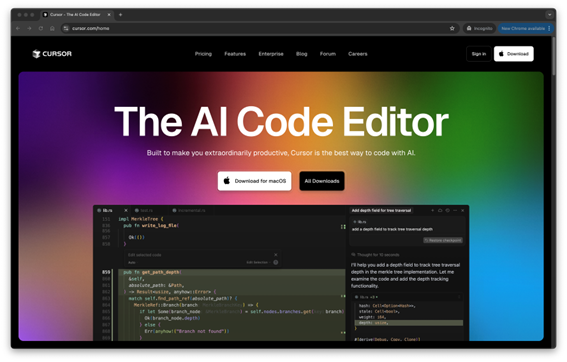Click the Sign in button
The width and height of the screenshot is (567, 362).
click(x=479, y=54)
